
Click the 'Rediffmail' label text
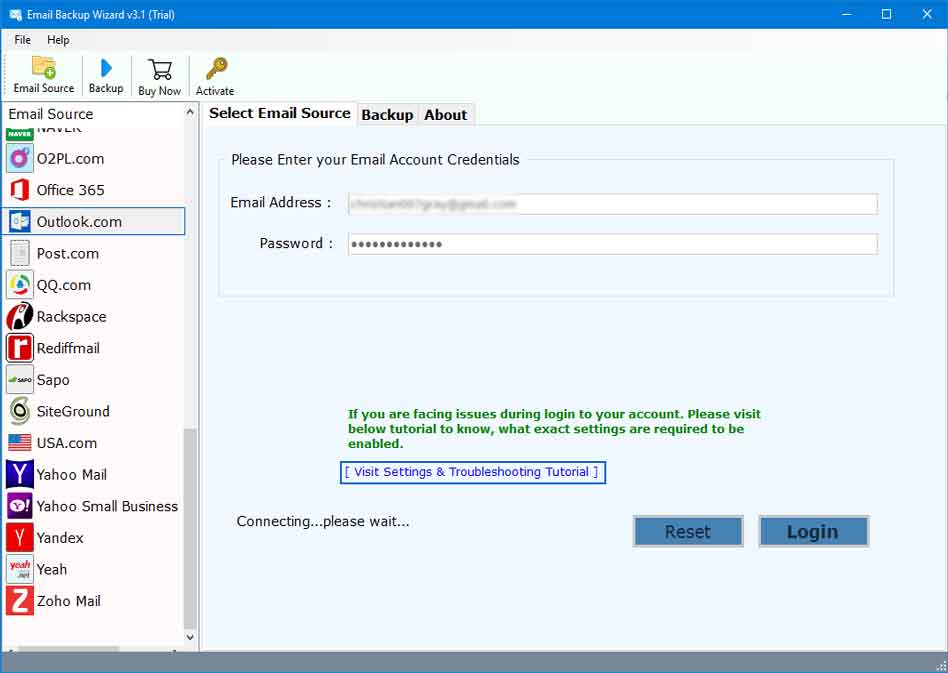(68, 348)
